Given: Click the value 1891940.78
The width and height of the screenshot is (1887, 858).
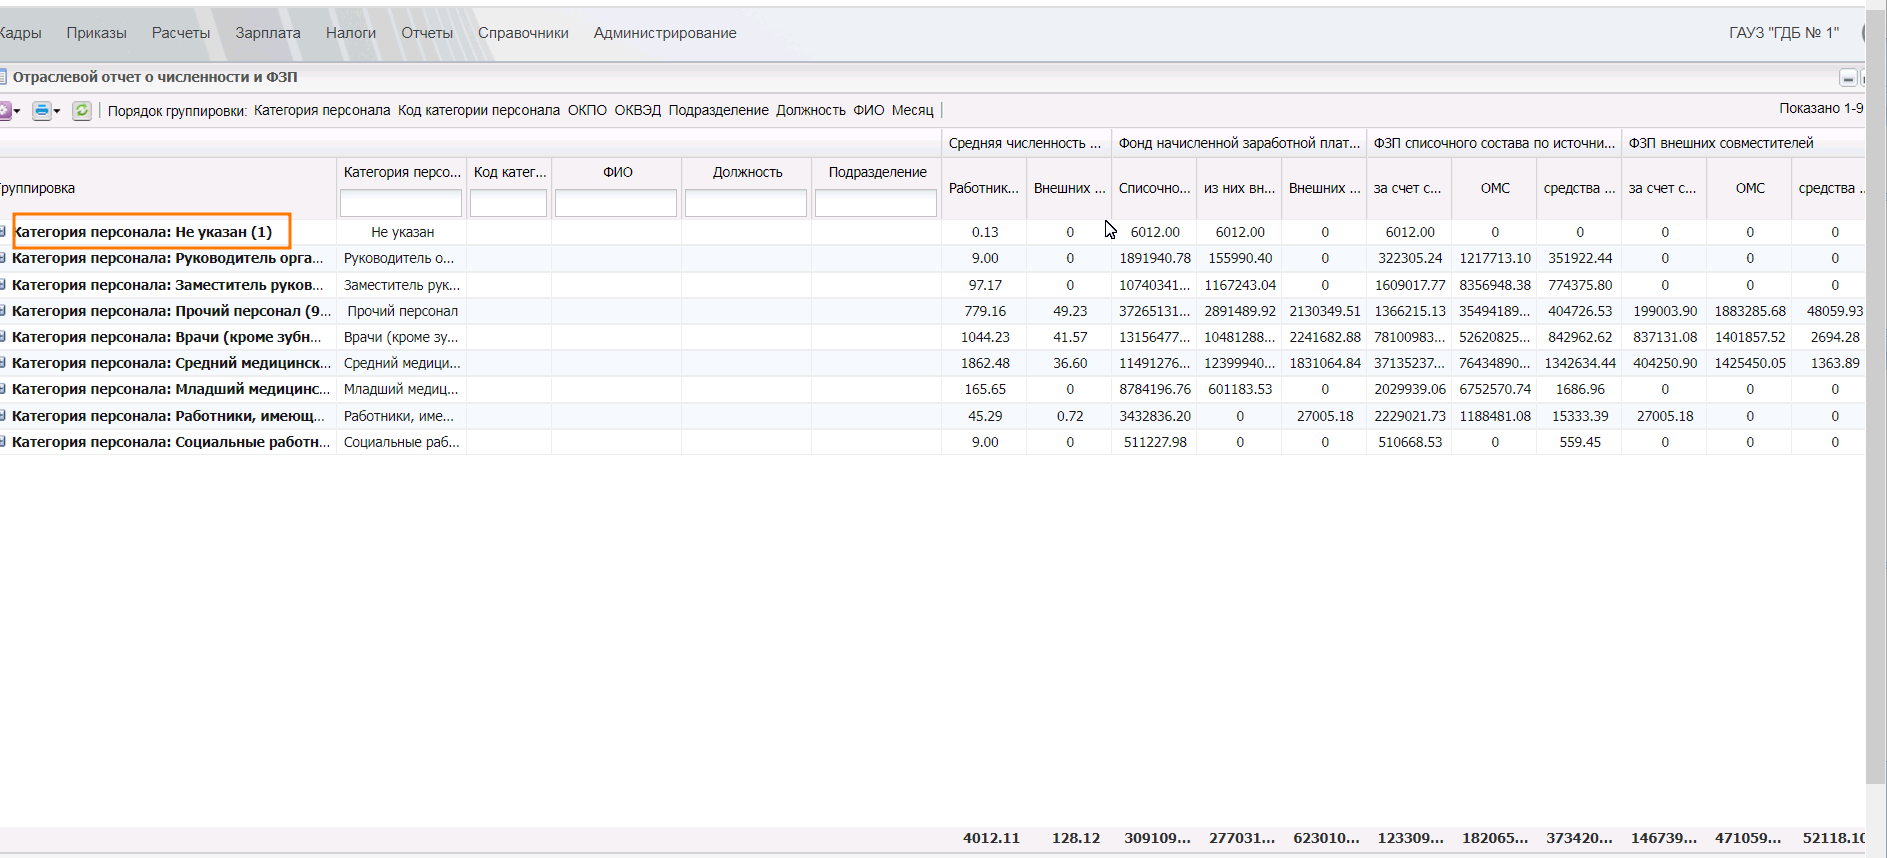Looking at the screenshot, I should (1155, 258).
